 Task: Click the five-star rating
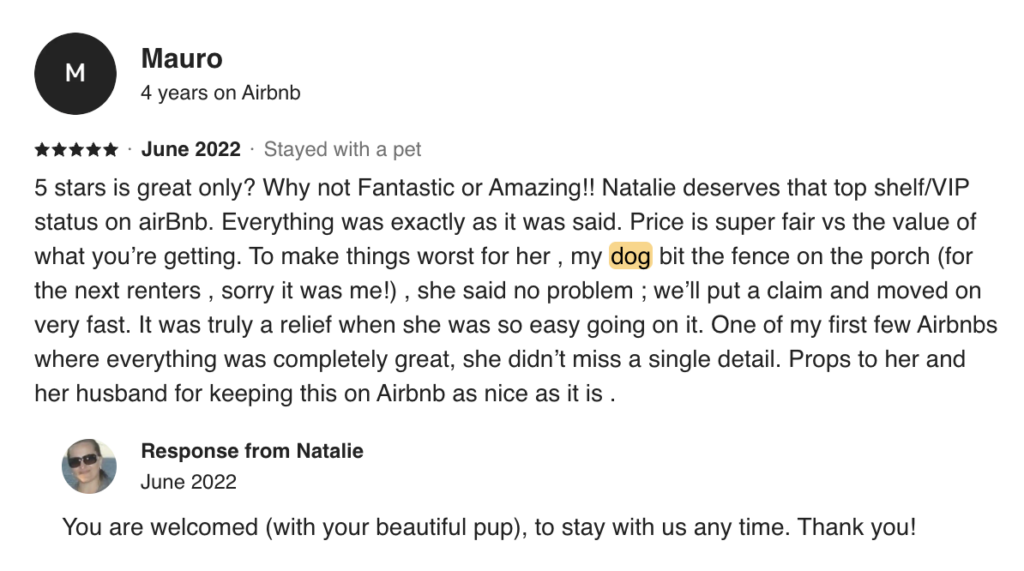tap(76, 150)
